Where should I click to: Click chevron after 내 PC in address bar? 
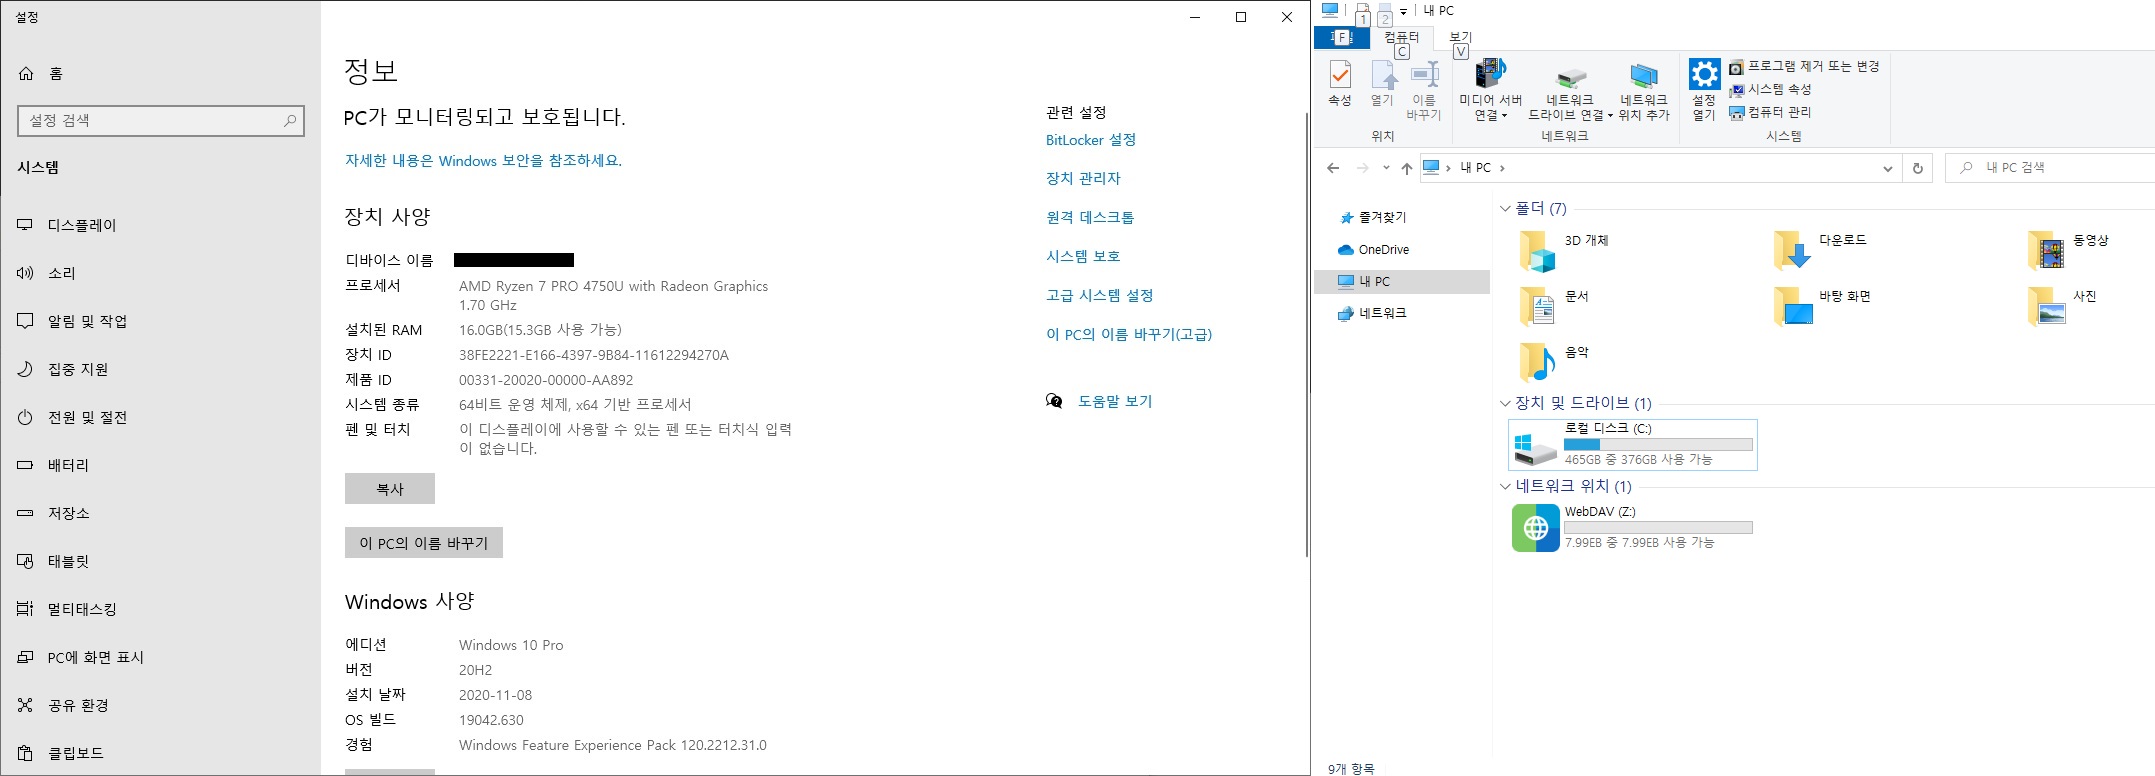coord(1502,168)
